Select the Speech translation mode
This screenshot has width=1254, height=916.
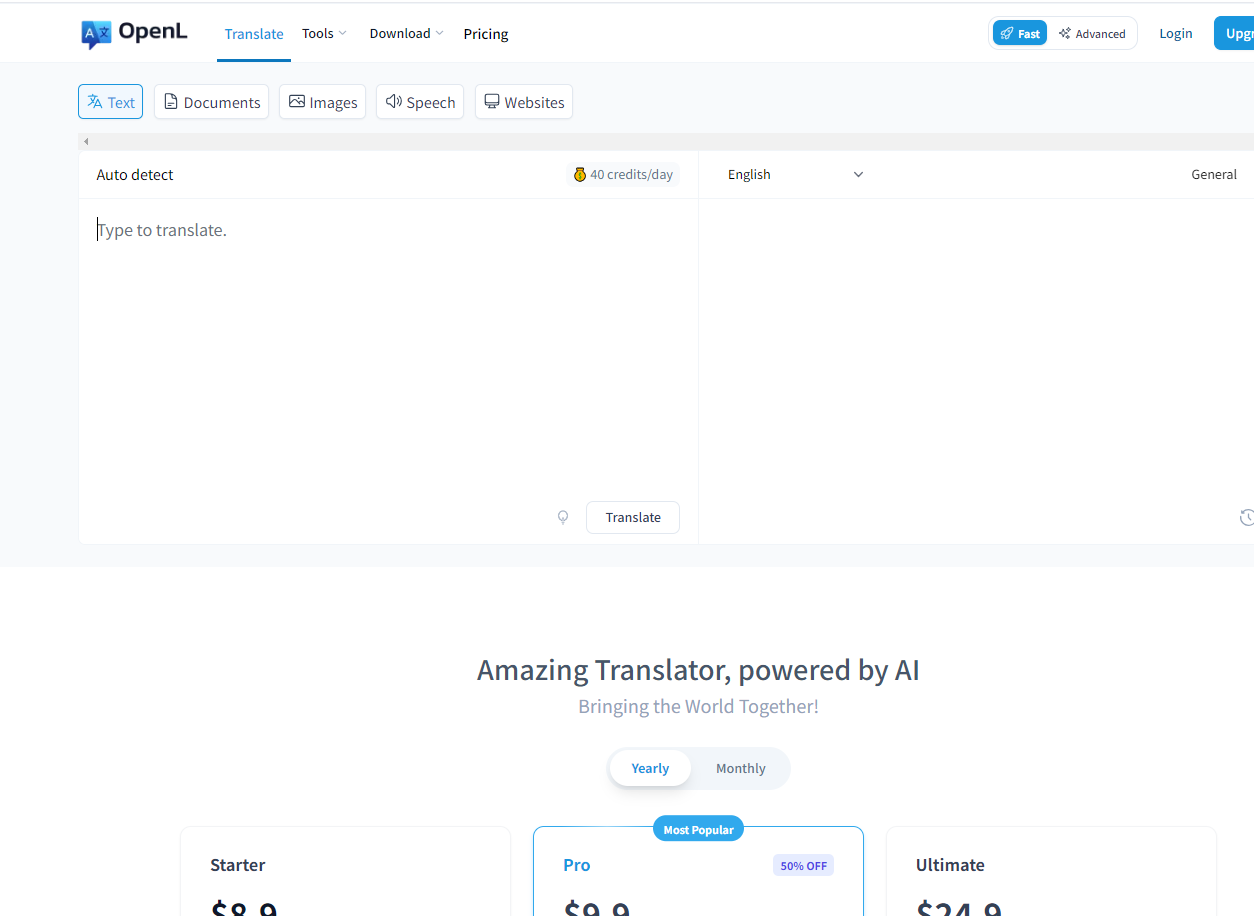coord(420,102)
